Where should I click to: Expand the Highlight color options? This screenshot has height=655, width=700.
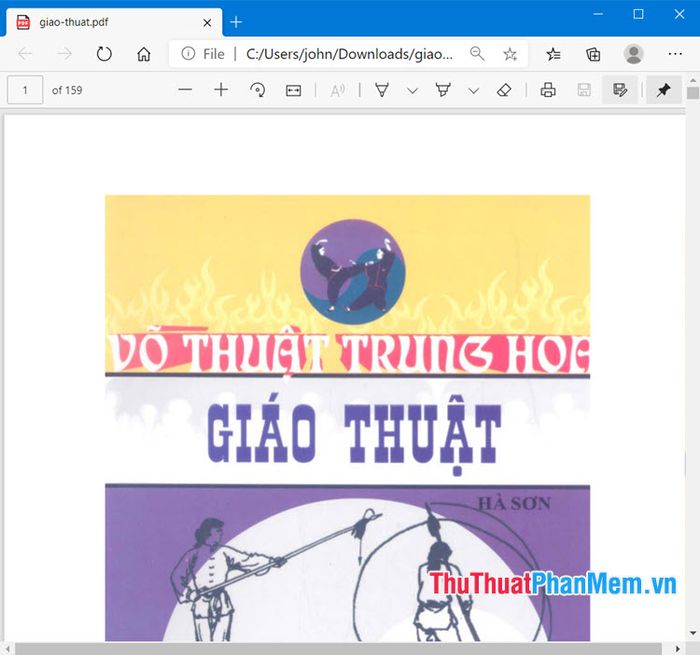click(x=474, y=91)
